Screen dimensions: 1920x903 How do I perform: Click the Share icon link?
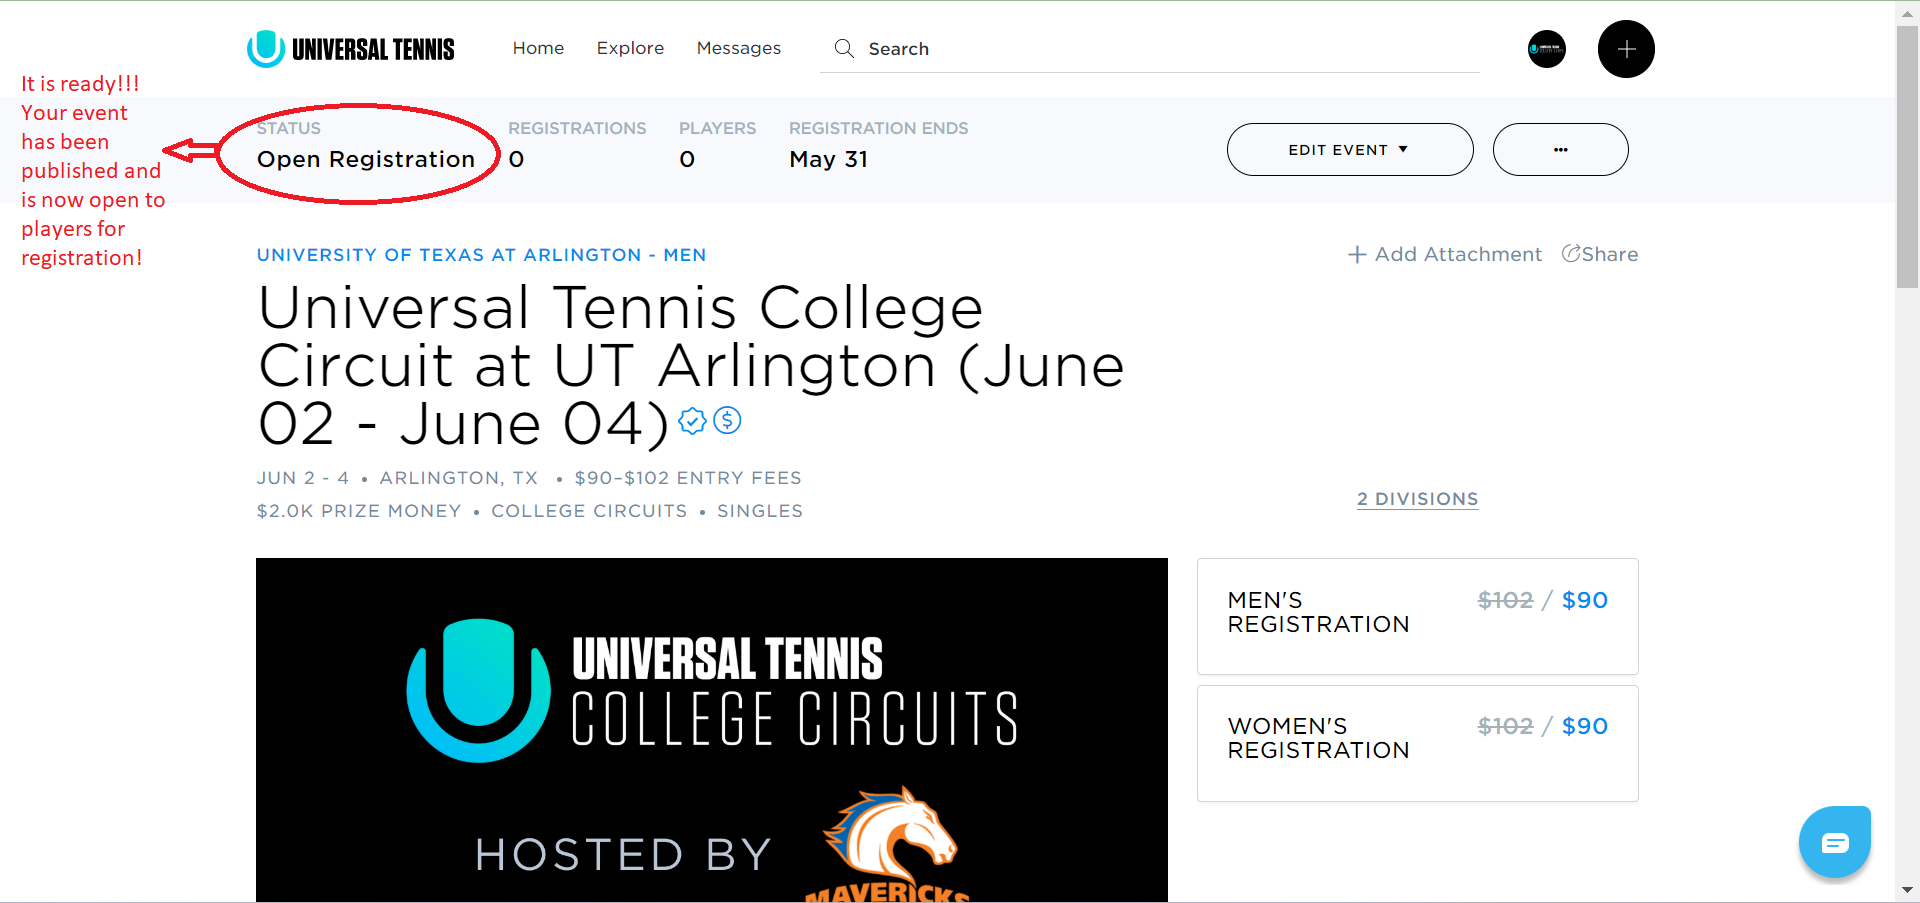(x=1600, y=254)
